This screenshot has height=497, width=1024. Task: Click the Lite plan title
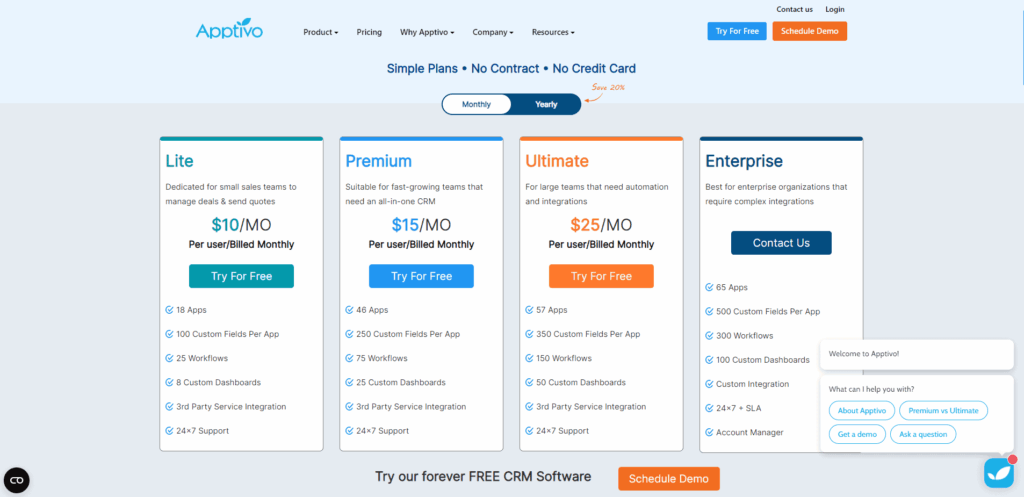[180, 161]
